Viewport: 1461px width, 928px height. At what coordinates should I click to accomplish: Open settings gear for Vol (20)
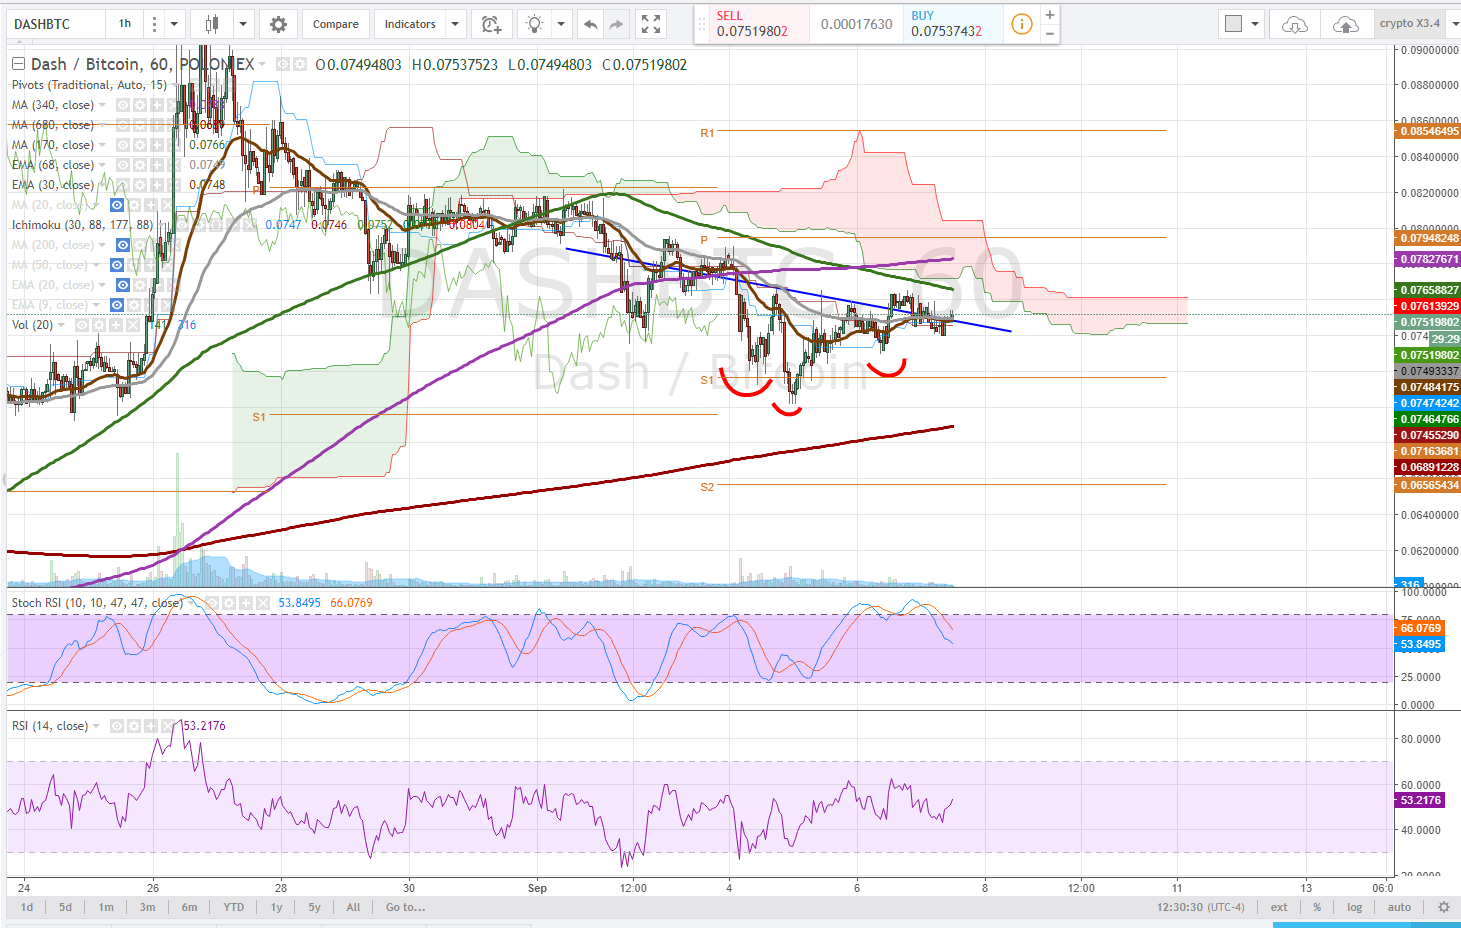99,325
